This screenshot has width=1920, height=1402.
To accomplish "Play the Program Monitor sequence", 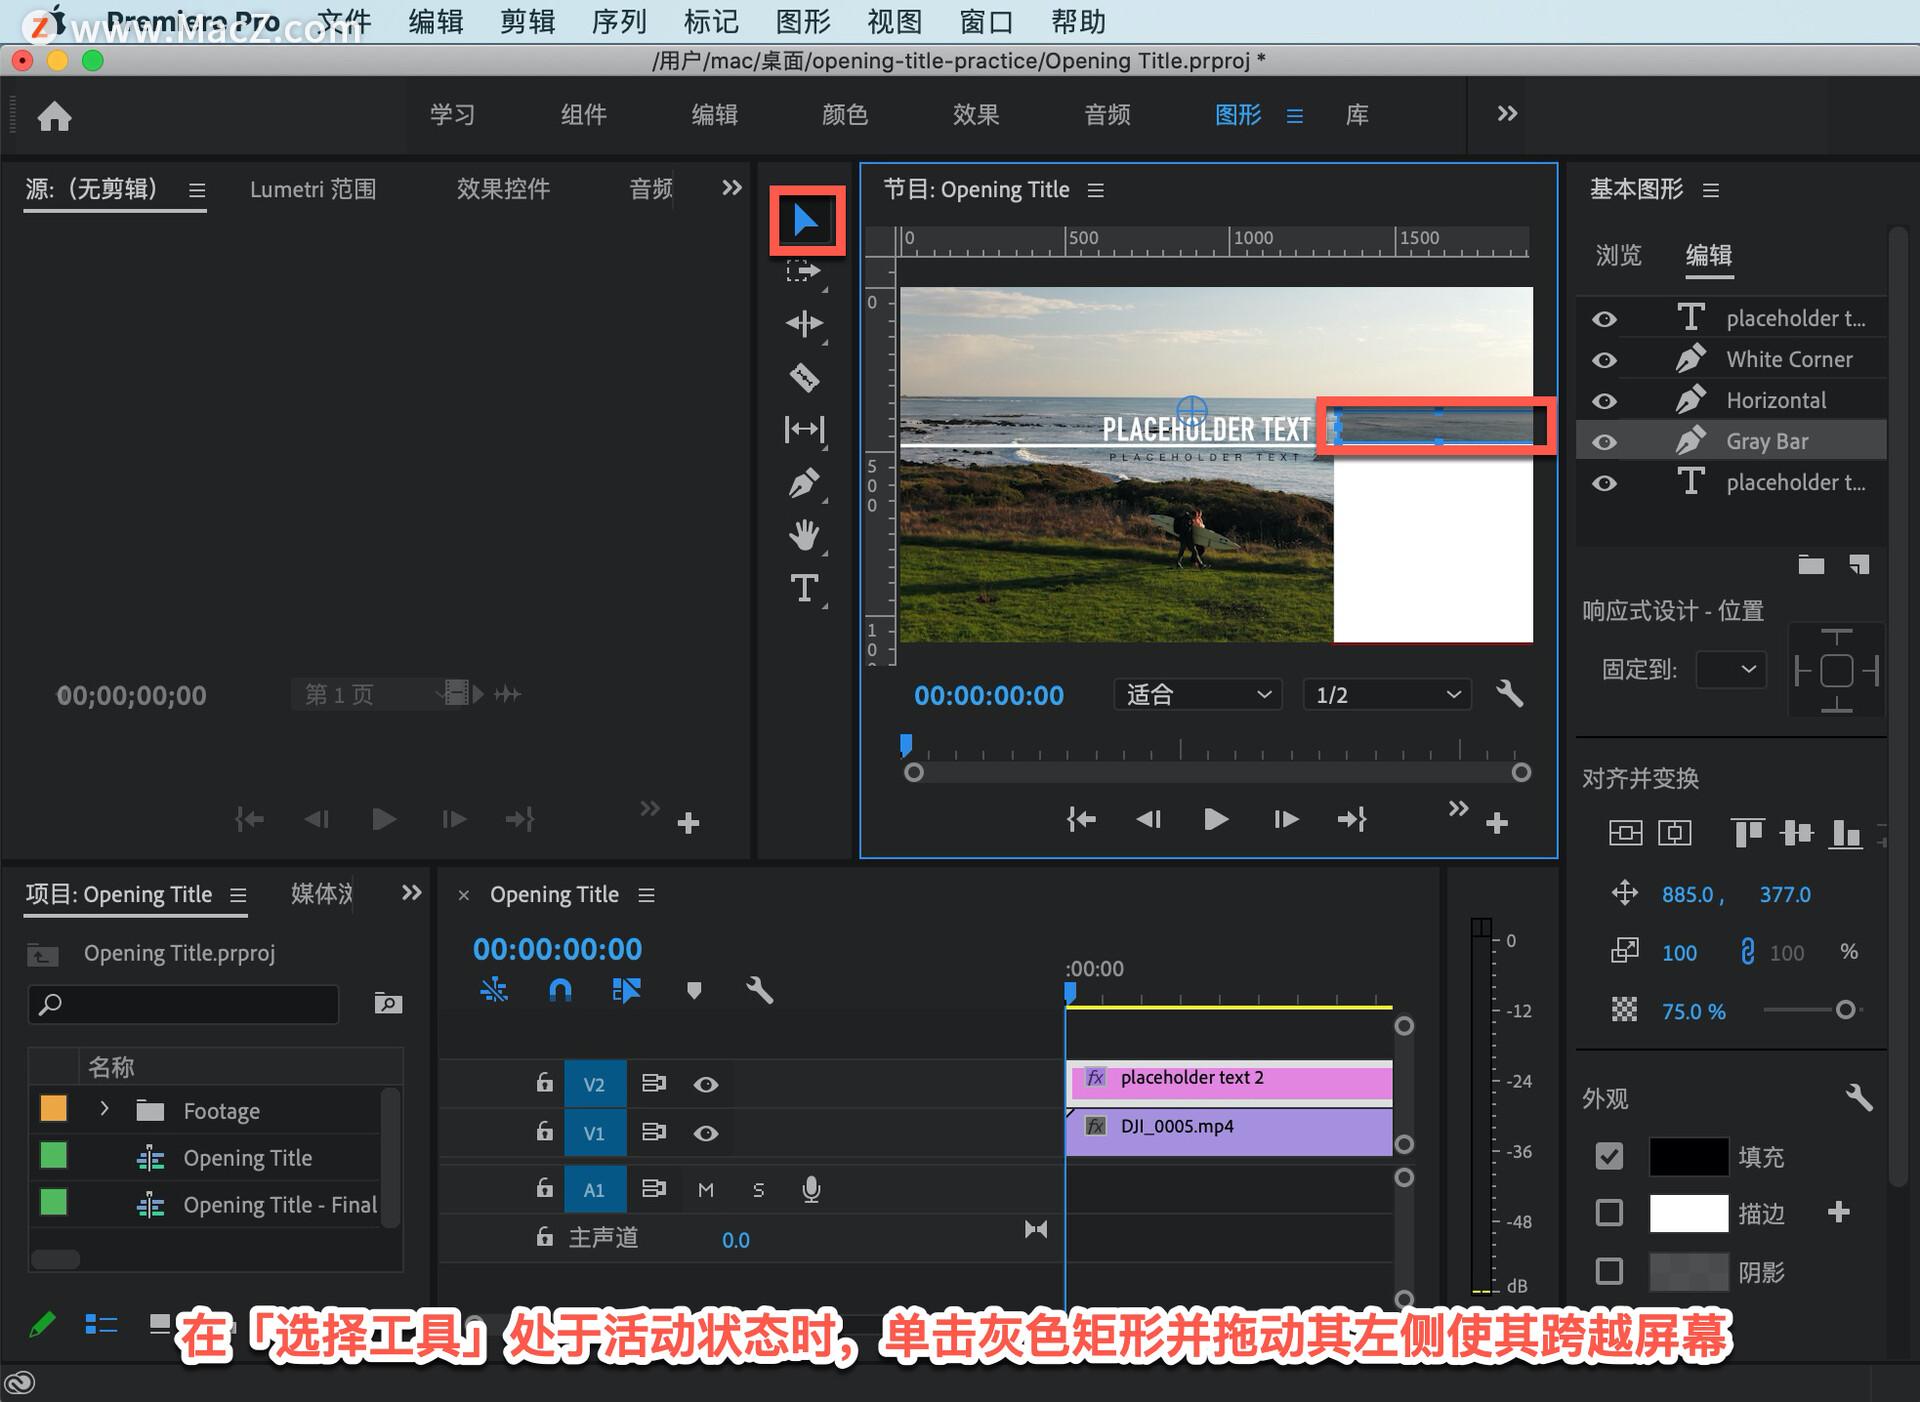I will point(1215,820).
